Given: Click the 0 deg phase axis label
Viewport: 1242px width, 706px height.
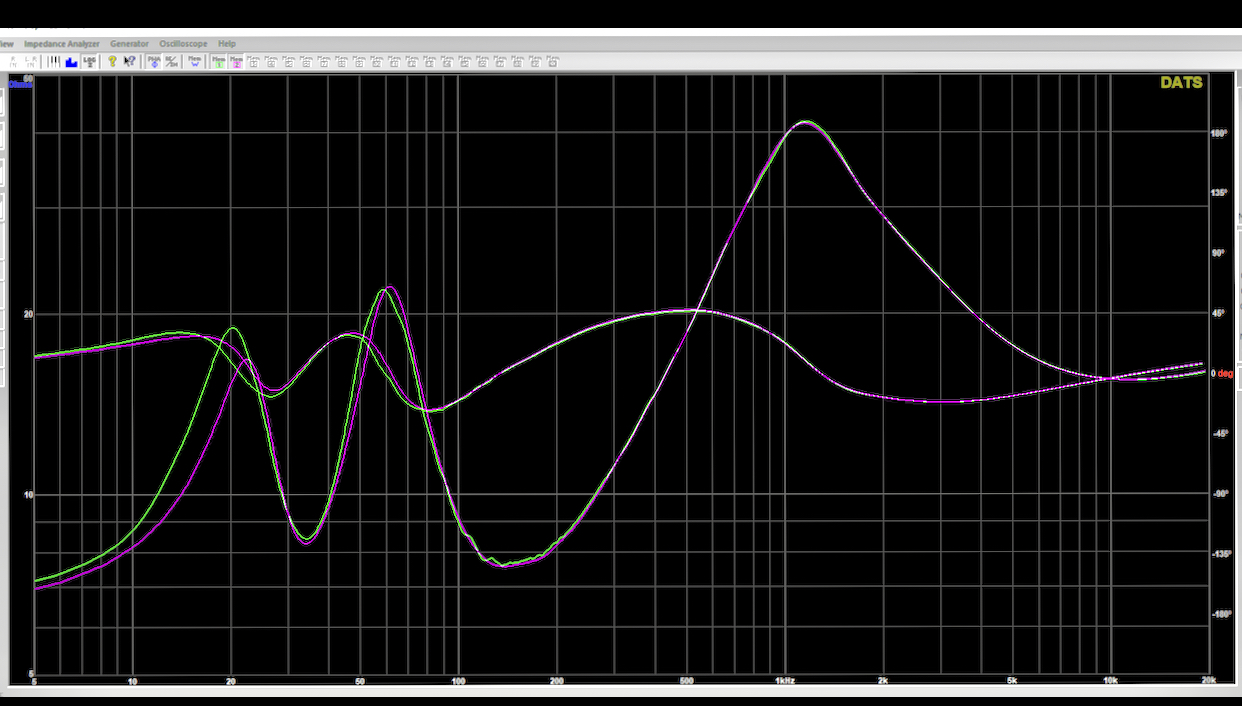Looking at the screenshot, I should coord(1221,373).
